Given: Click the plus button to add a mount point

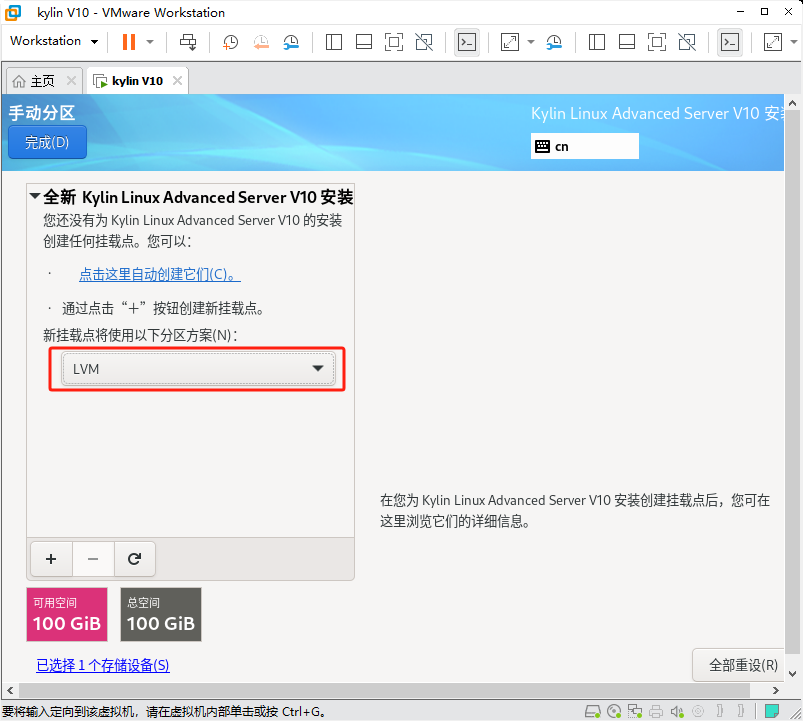Looking at the screenshot, I should (x=51, y=559).
